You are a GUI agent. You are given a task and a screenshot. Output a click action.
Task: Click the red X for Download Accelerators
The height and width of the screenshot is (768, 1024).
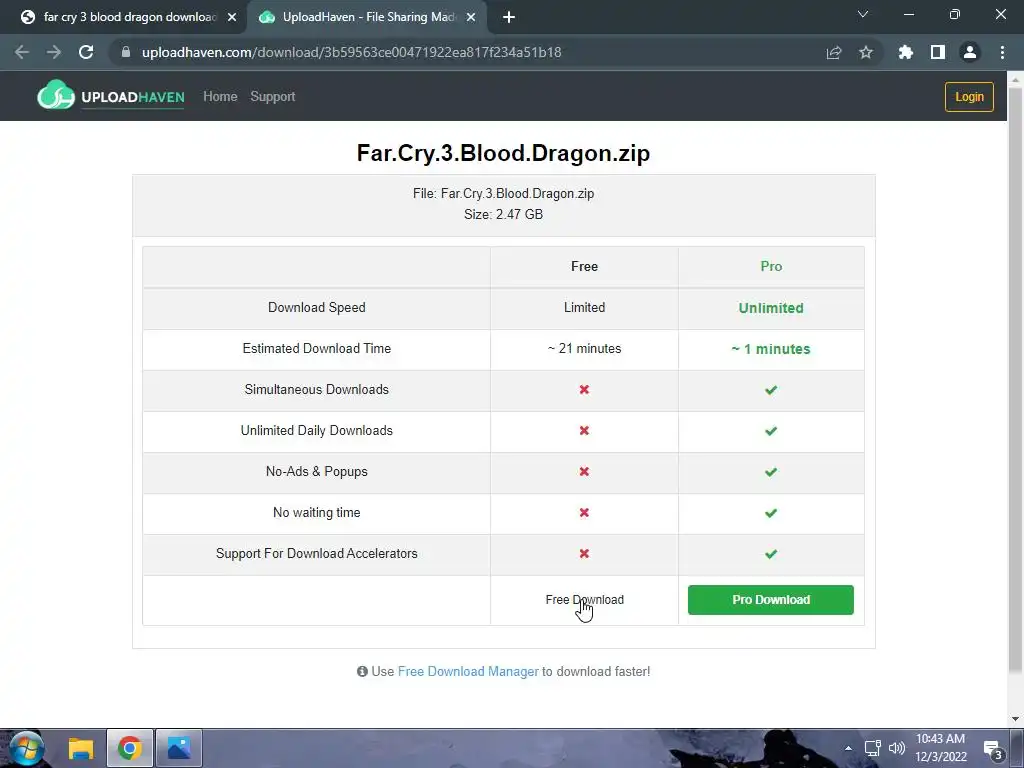pos(584,554)
